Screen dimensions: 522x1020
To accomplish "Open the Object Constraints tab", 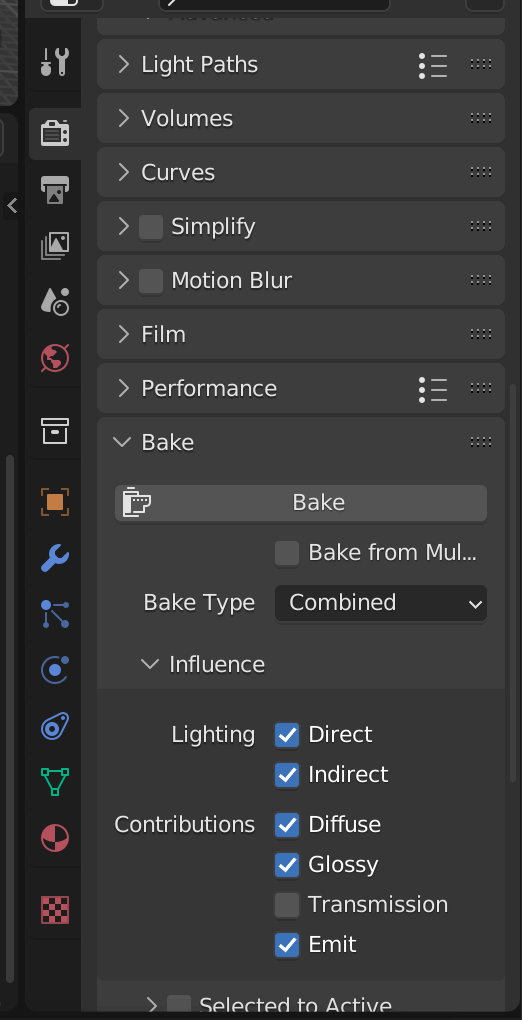I will click(x=55, y=726).
